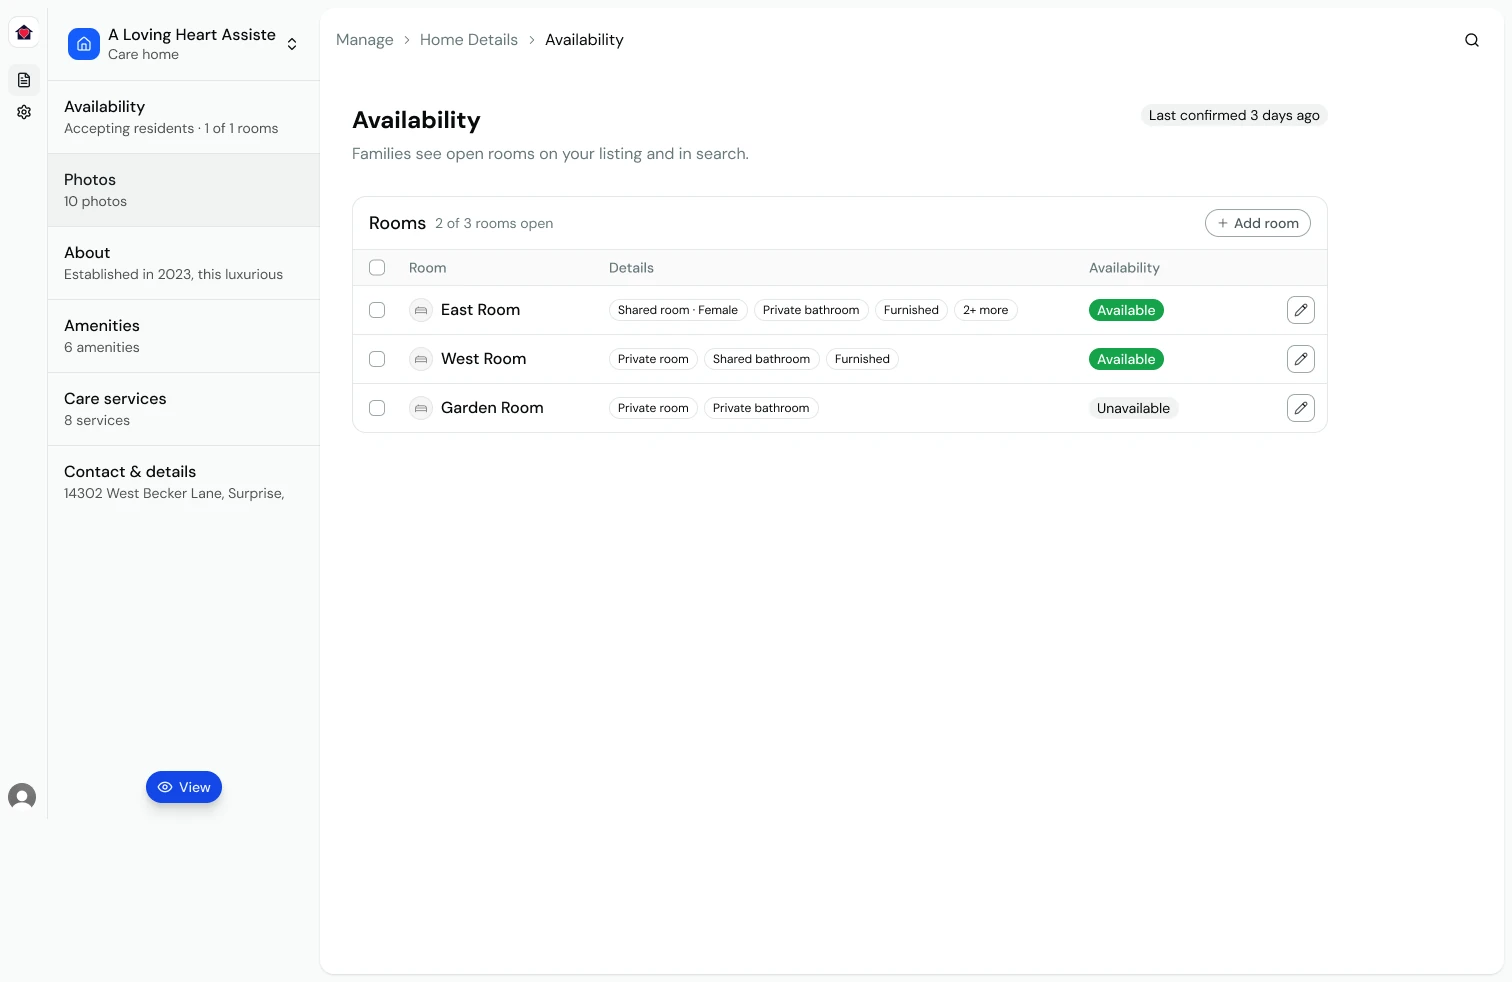Click the 'Shared room · Female' tag
Viewport: 1512px width, 982px height.
(x=678, y=310)
